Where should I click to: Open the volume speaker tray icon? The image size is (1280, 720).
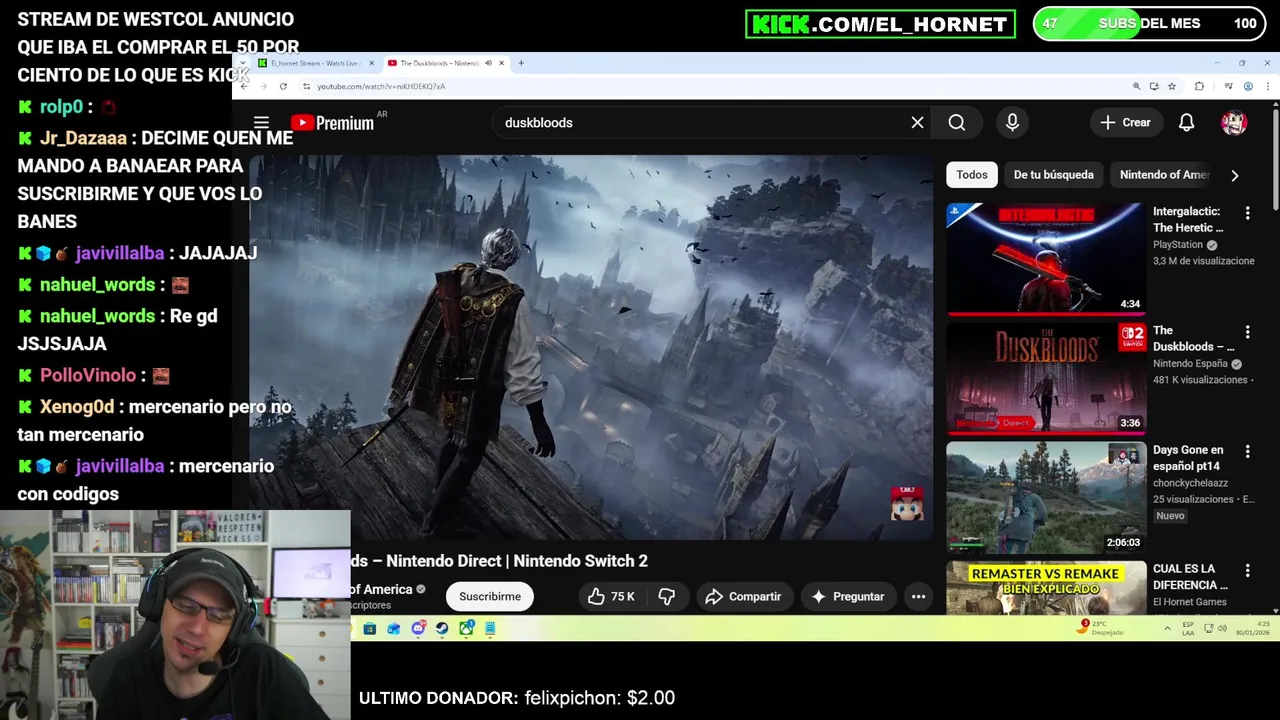[1221, 628]
